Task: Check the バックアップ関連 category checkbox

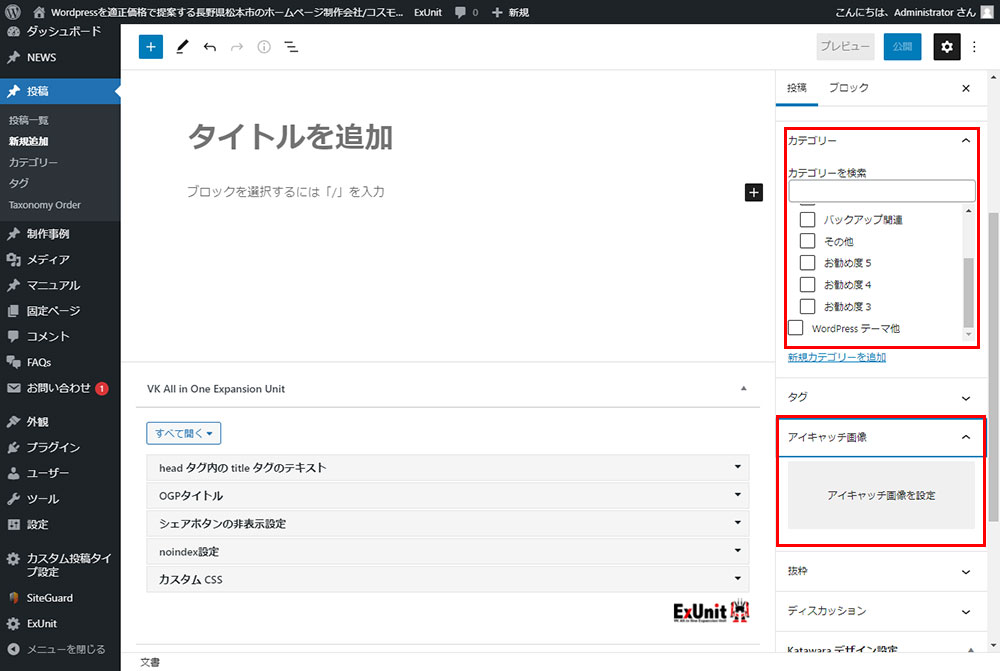Action: click(808, 219)
